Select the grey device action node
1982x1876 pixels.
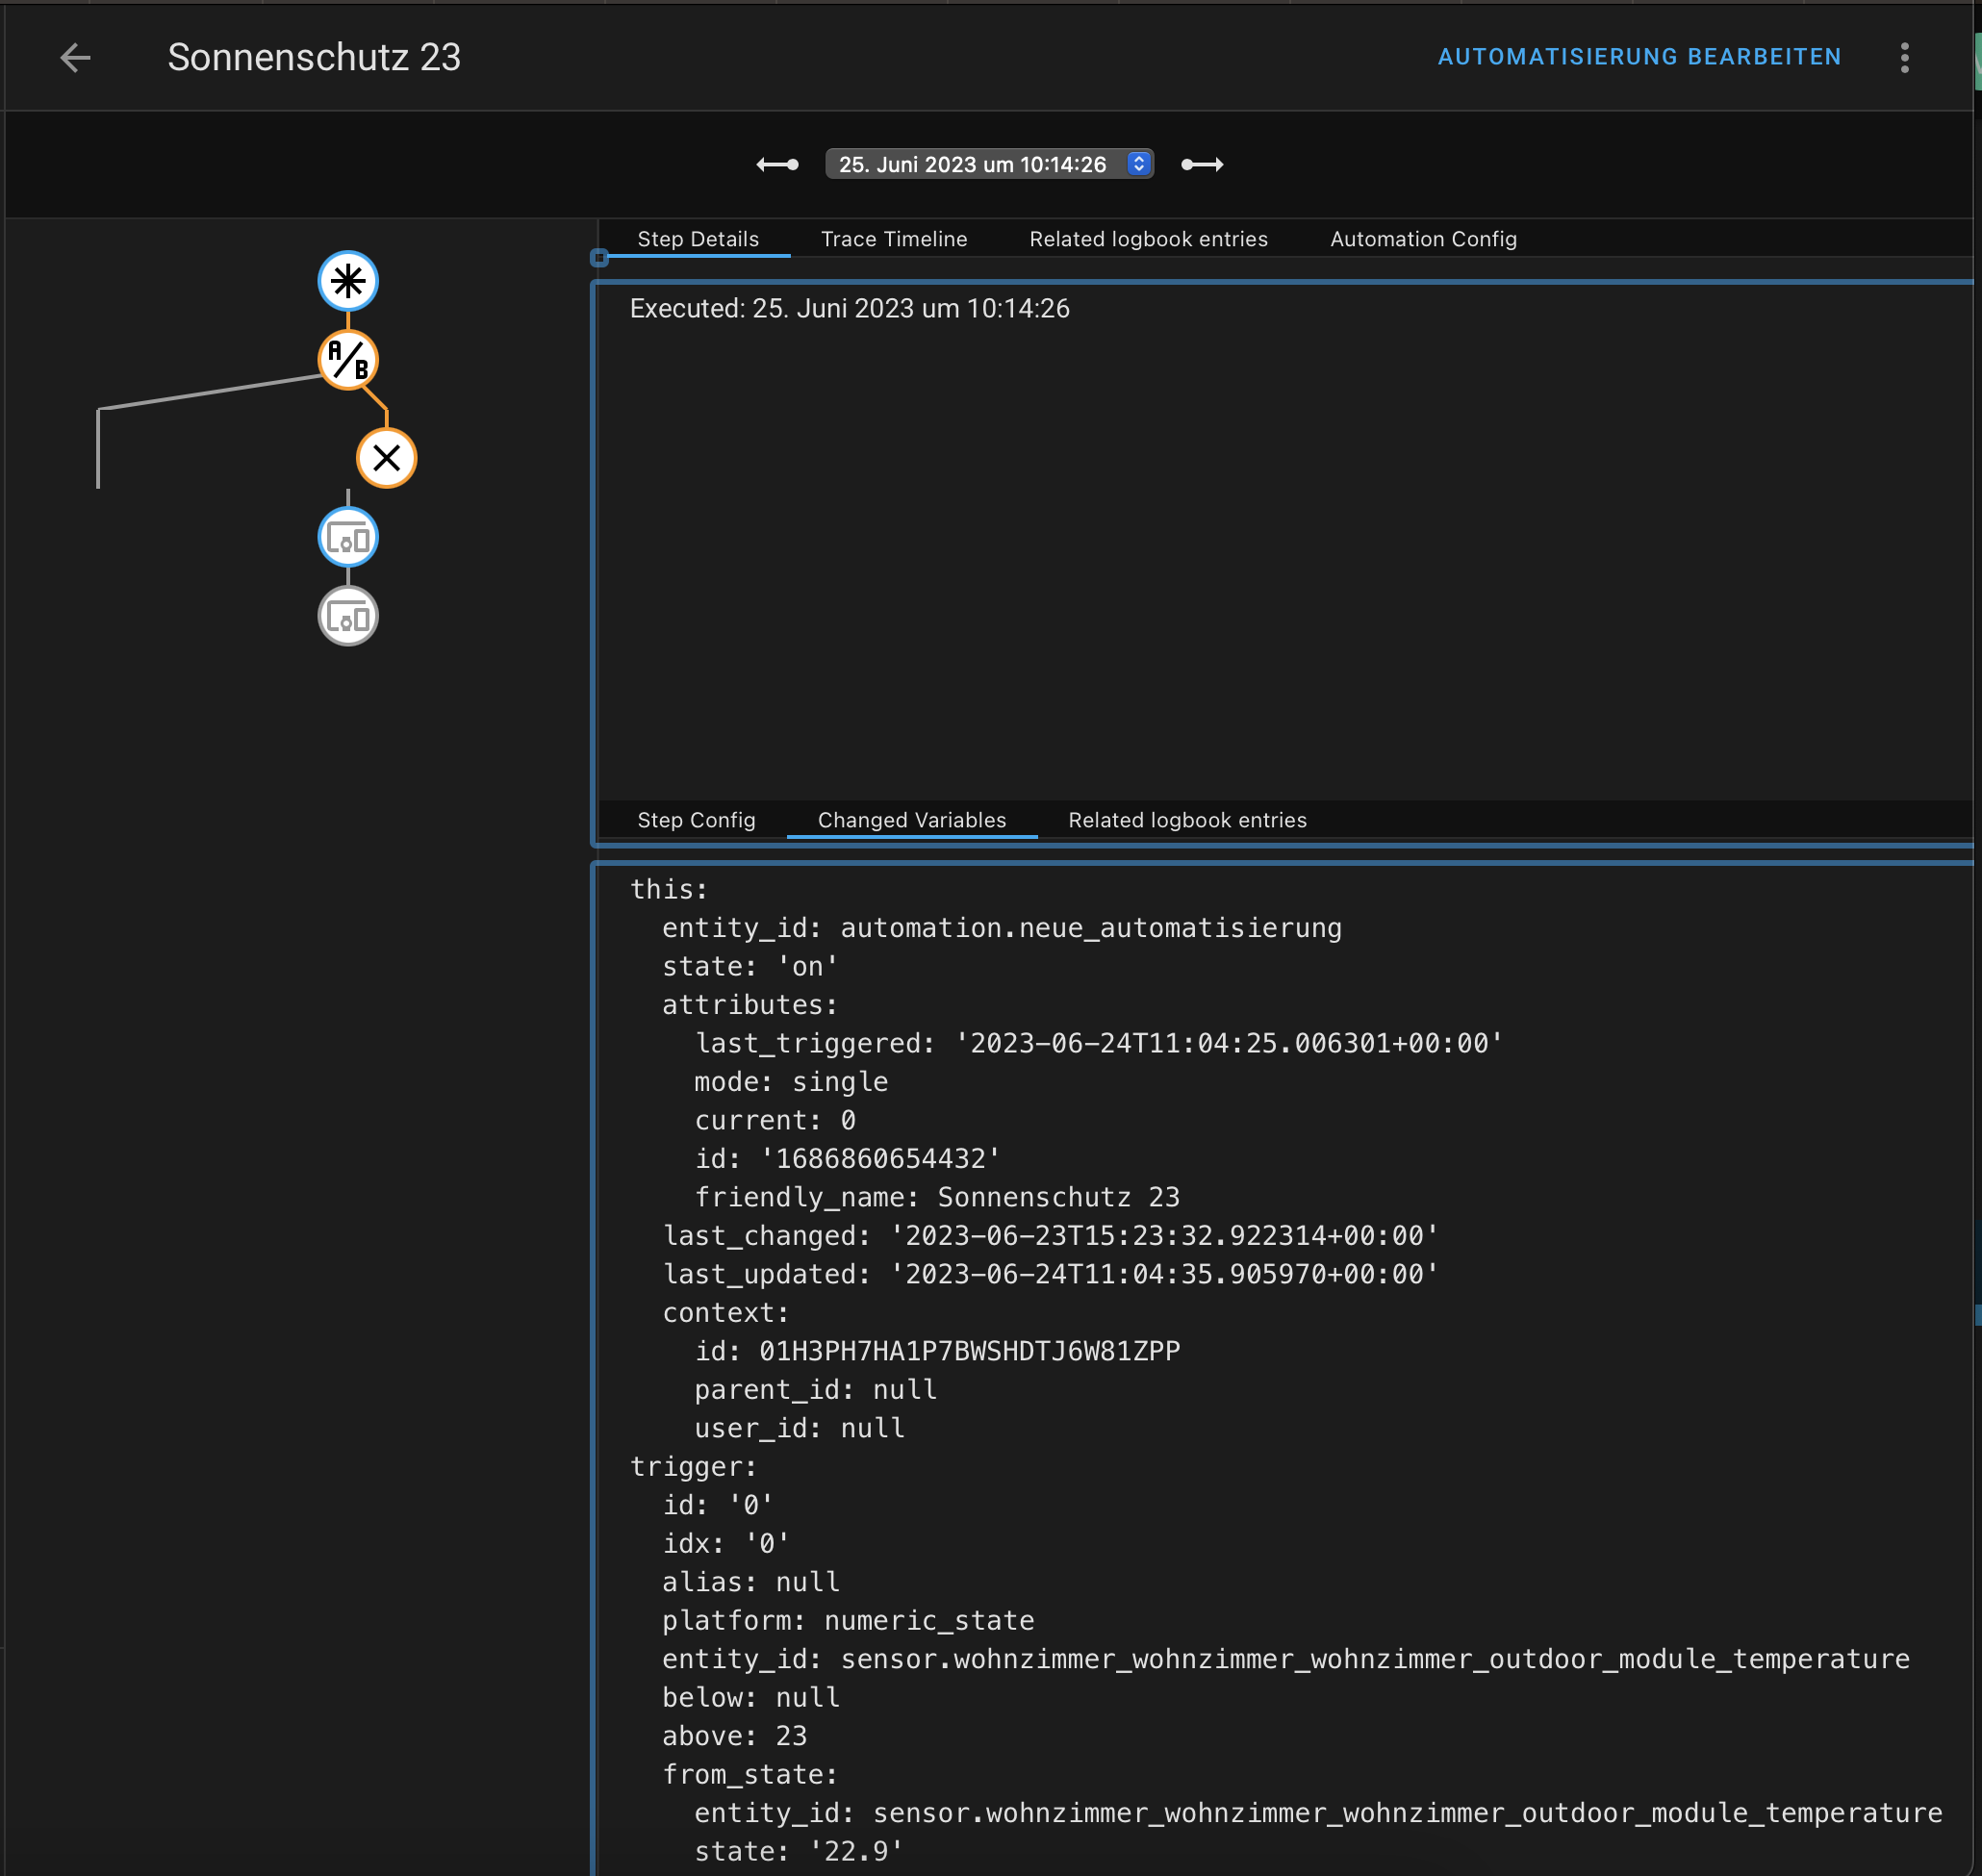coord(348,617)
